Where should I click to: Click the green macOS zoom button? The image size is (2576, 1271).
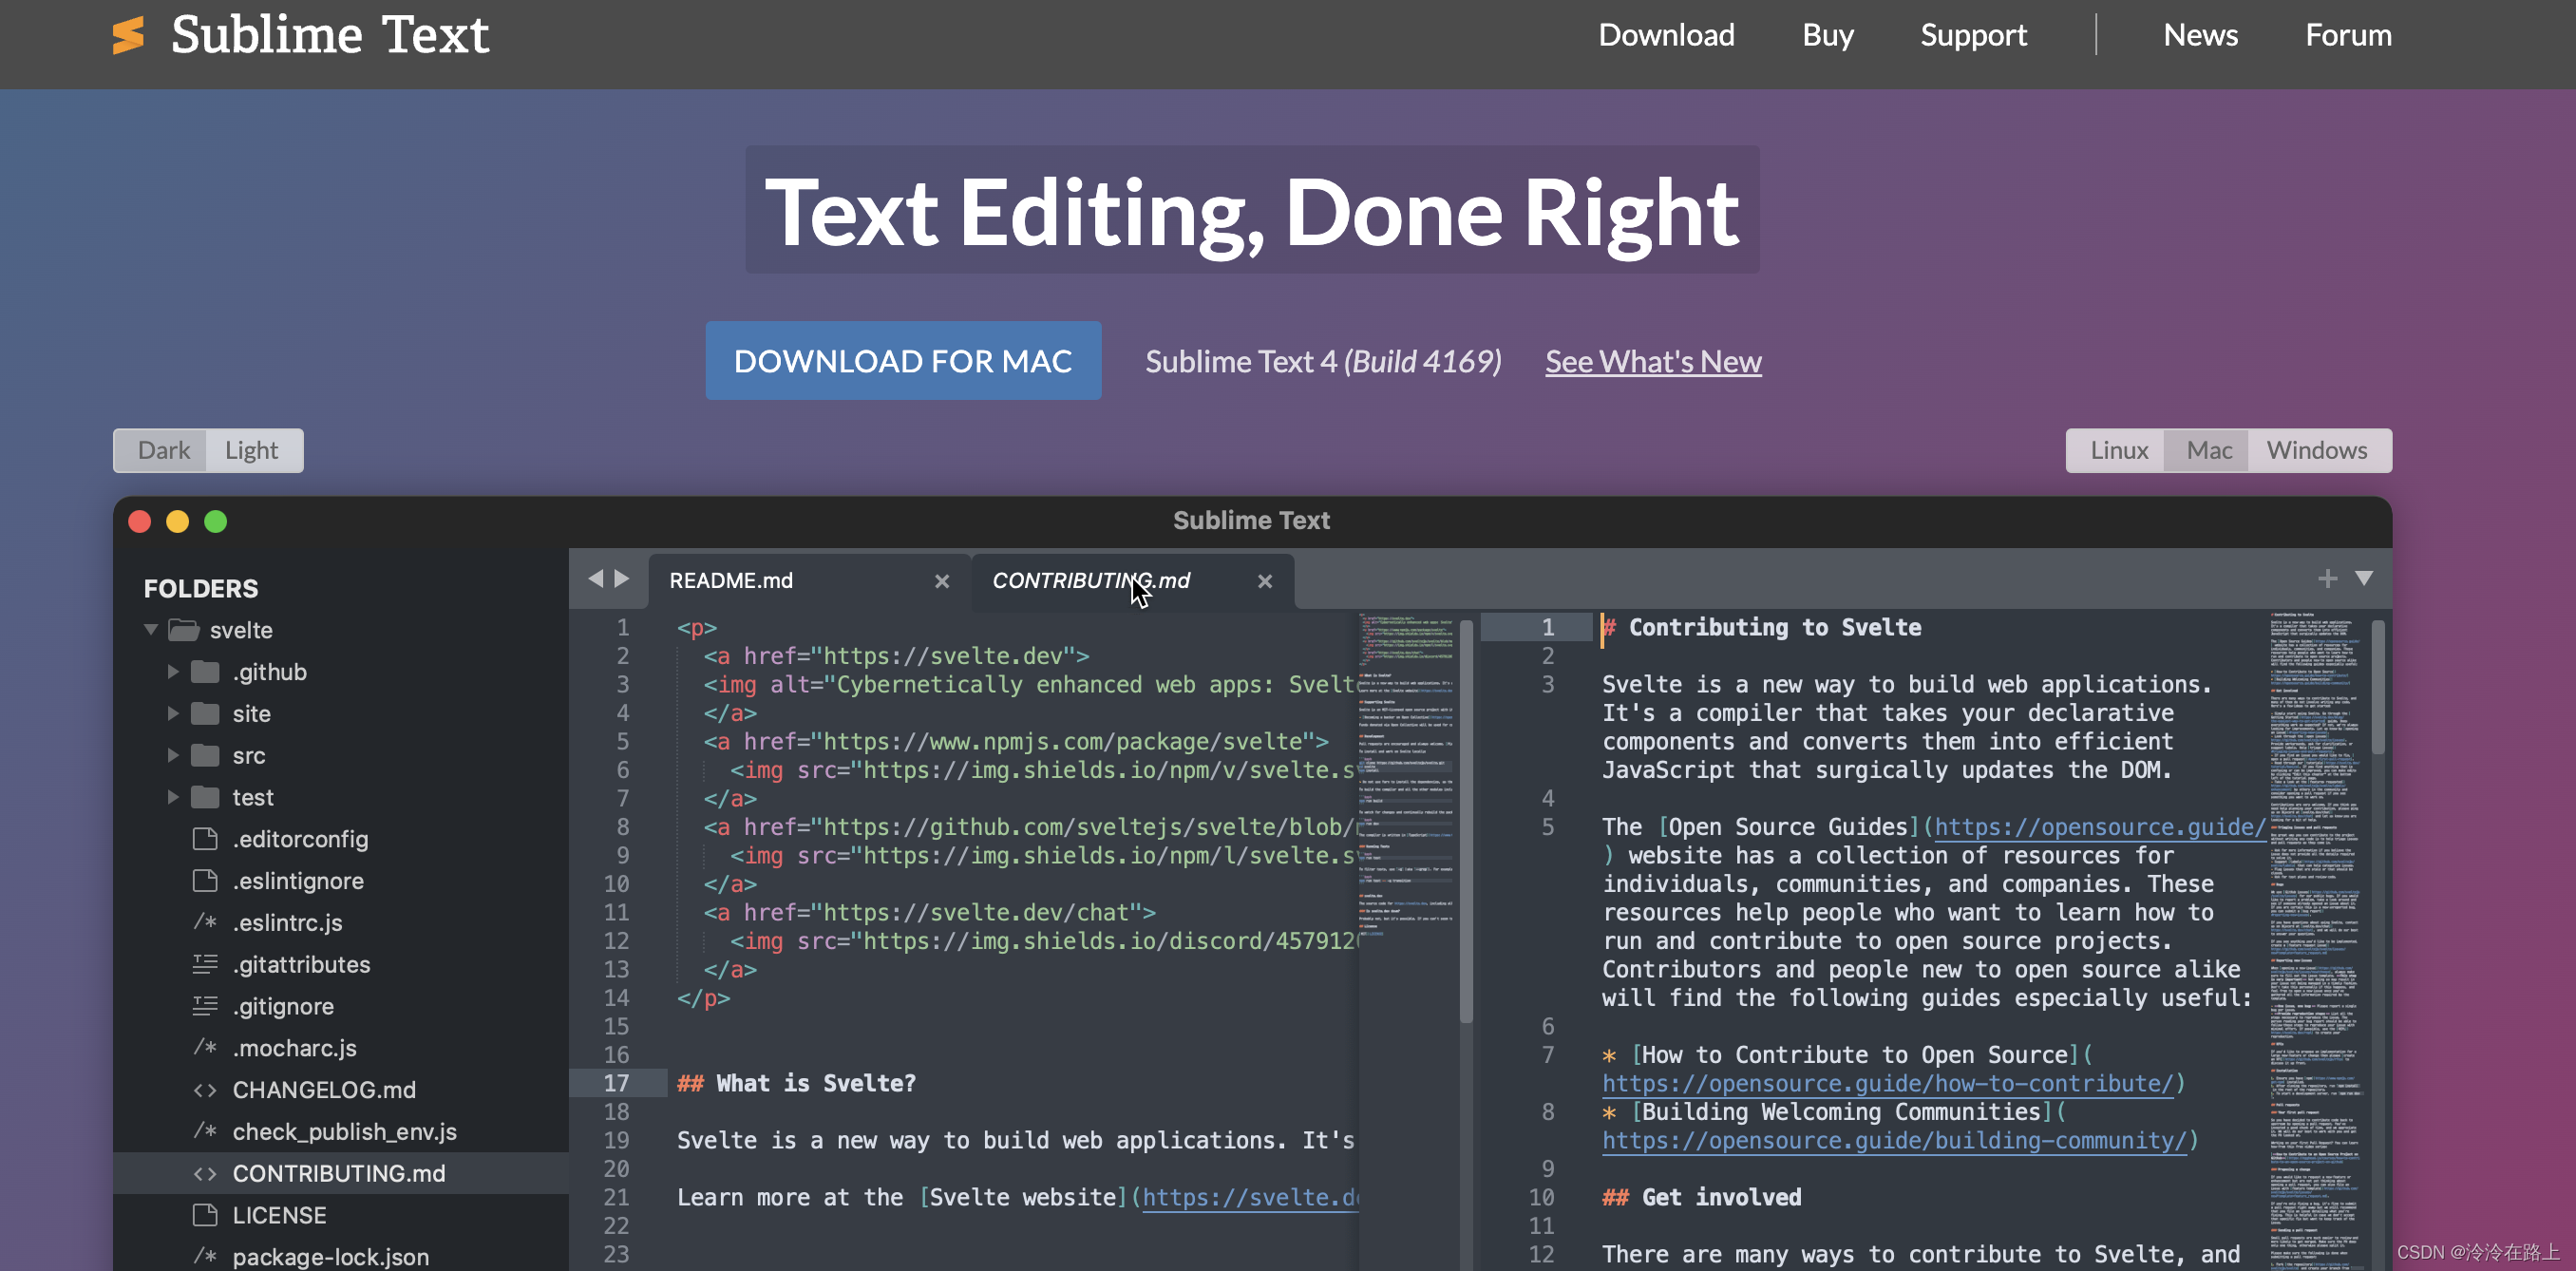coord(215,522)
